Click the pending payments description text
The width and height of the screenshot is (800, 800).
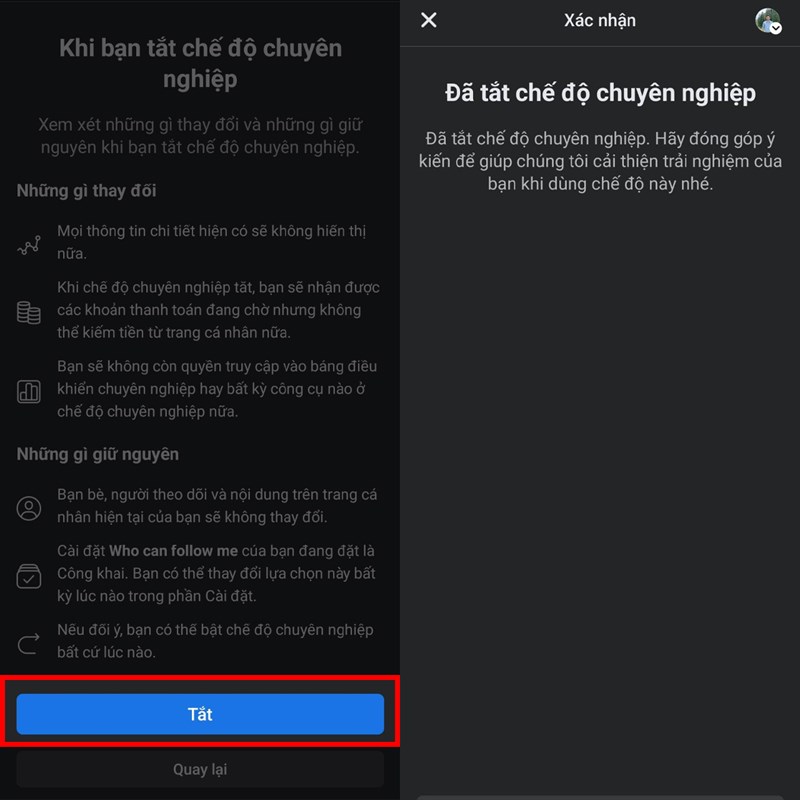pos(218,310)
